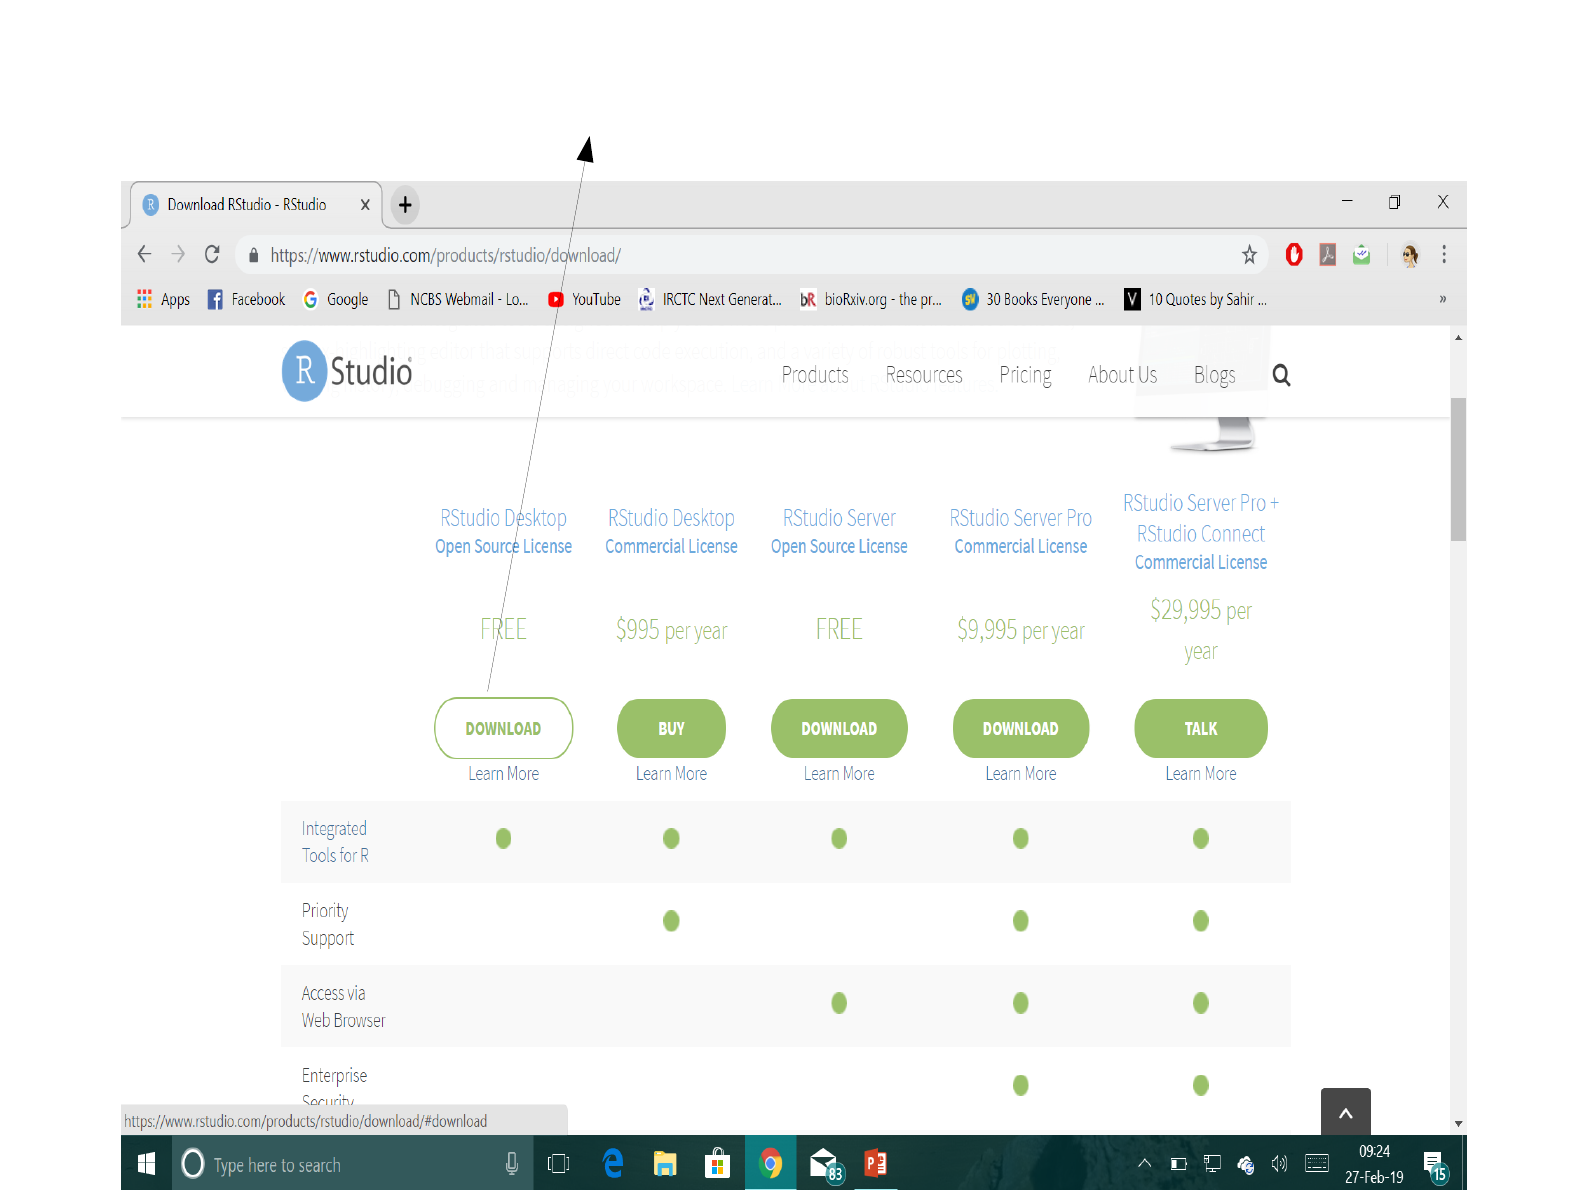Click Learn More under the BUY button
The height and width of the screenshot is (1190, 1587).
click(x=671, y=774)
